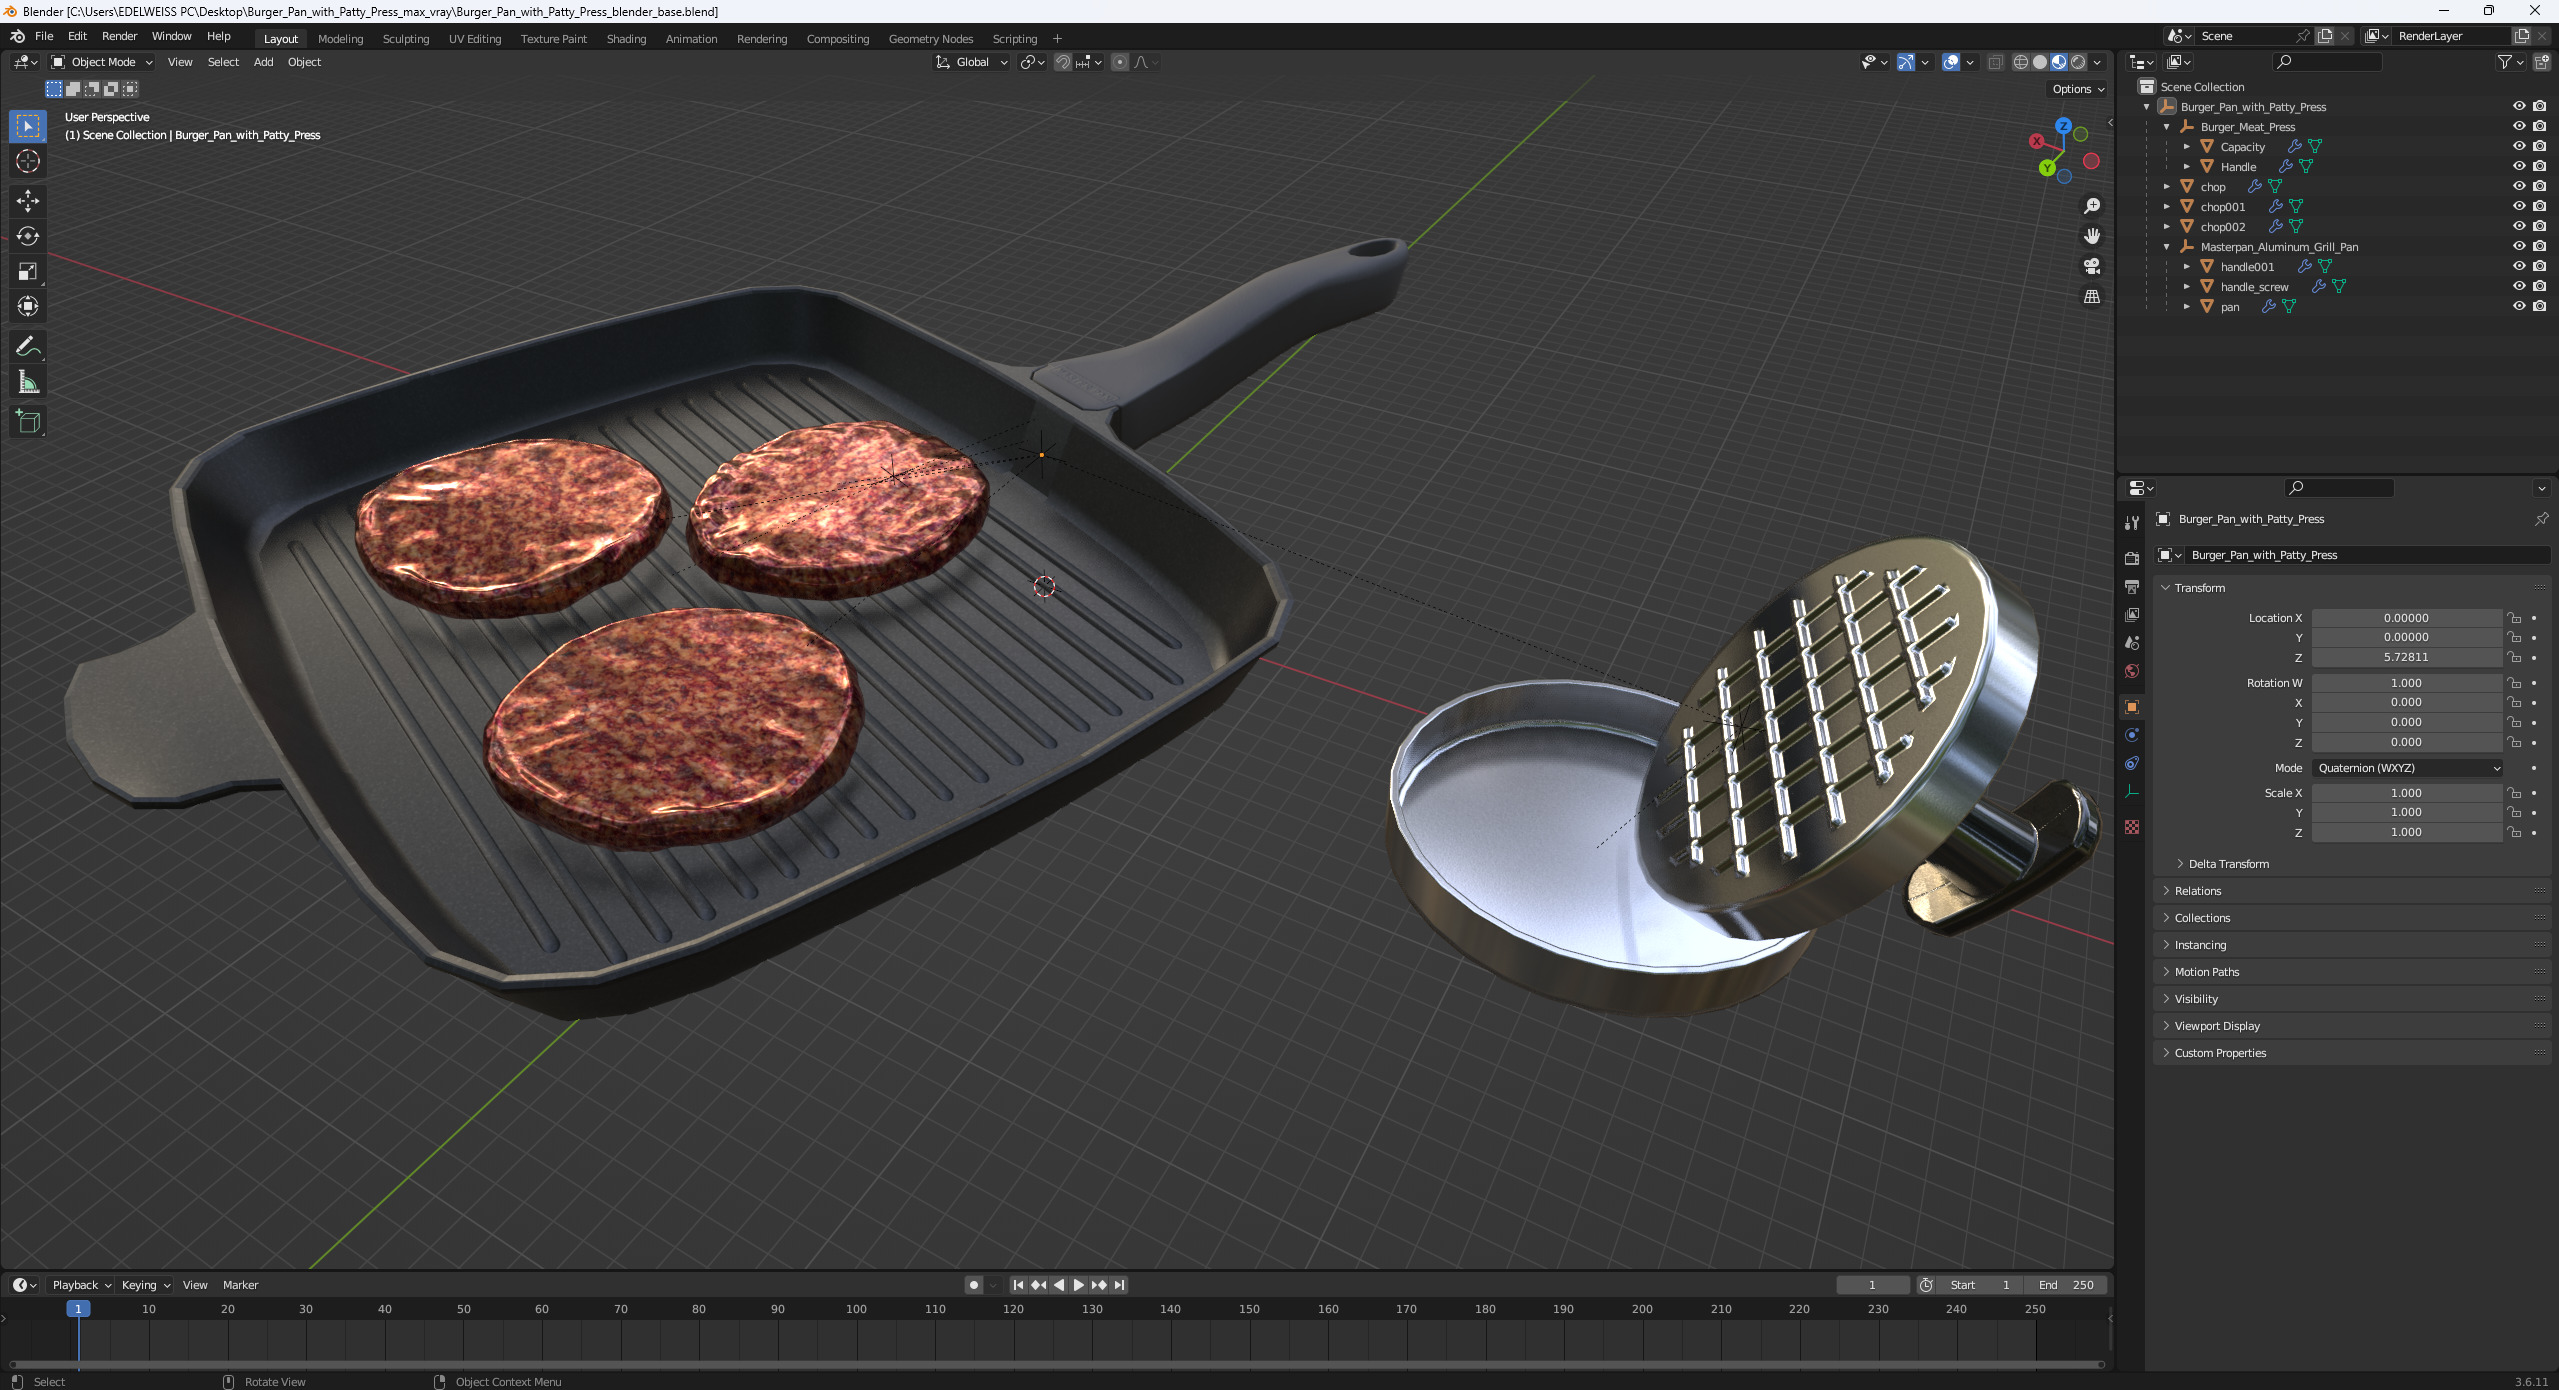Click the pan view hand icon

pos(2091,236)
